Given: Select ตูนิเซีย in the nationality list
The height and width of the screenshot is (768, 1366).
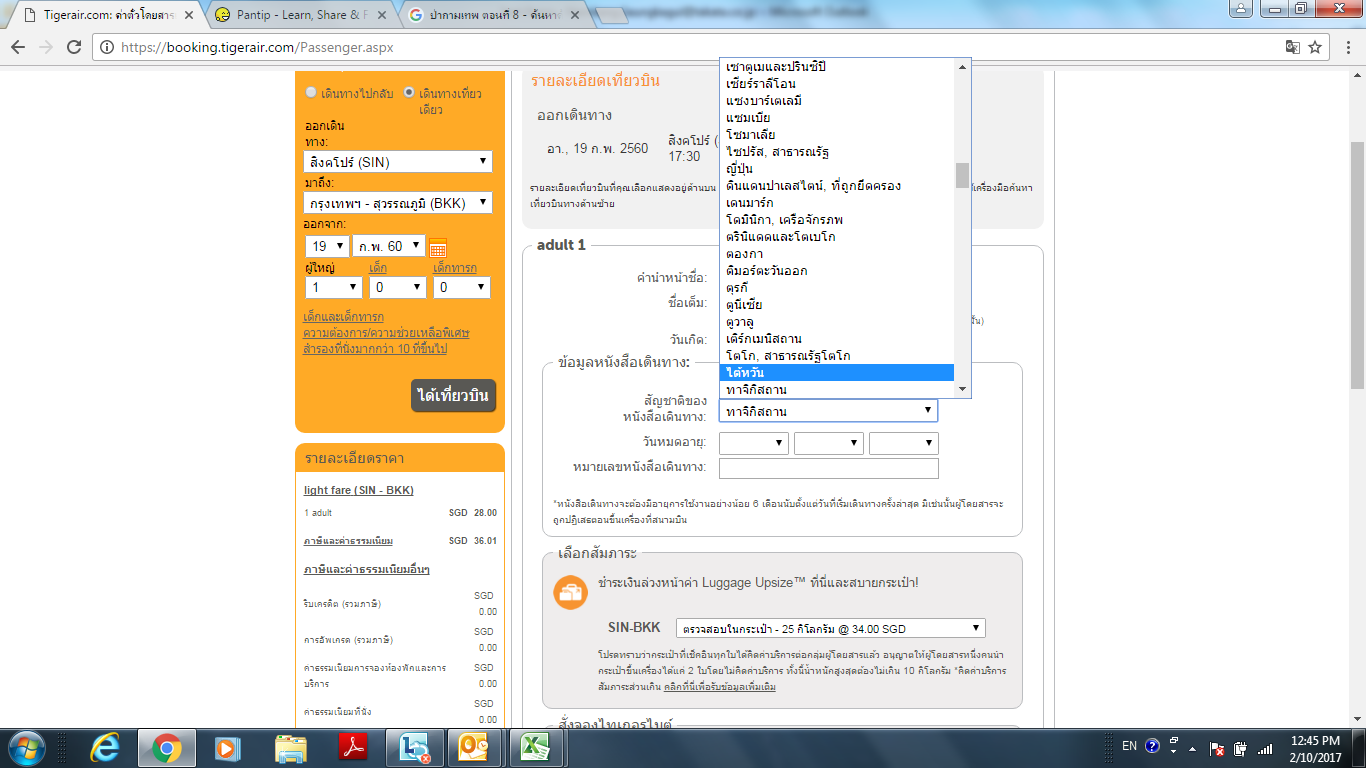Looking at the screenshot, I should (837, 305).
